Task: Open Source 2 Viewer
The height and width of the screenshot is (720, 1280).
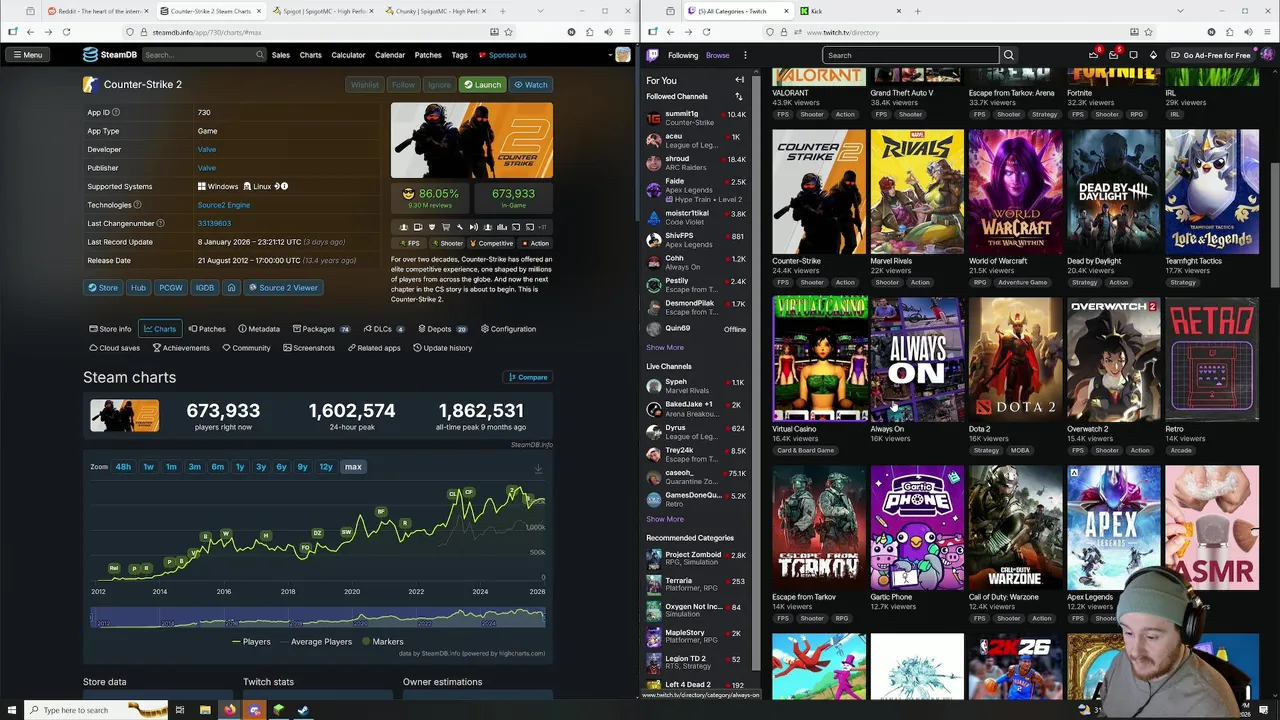Action: (x=281, y=288)
